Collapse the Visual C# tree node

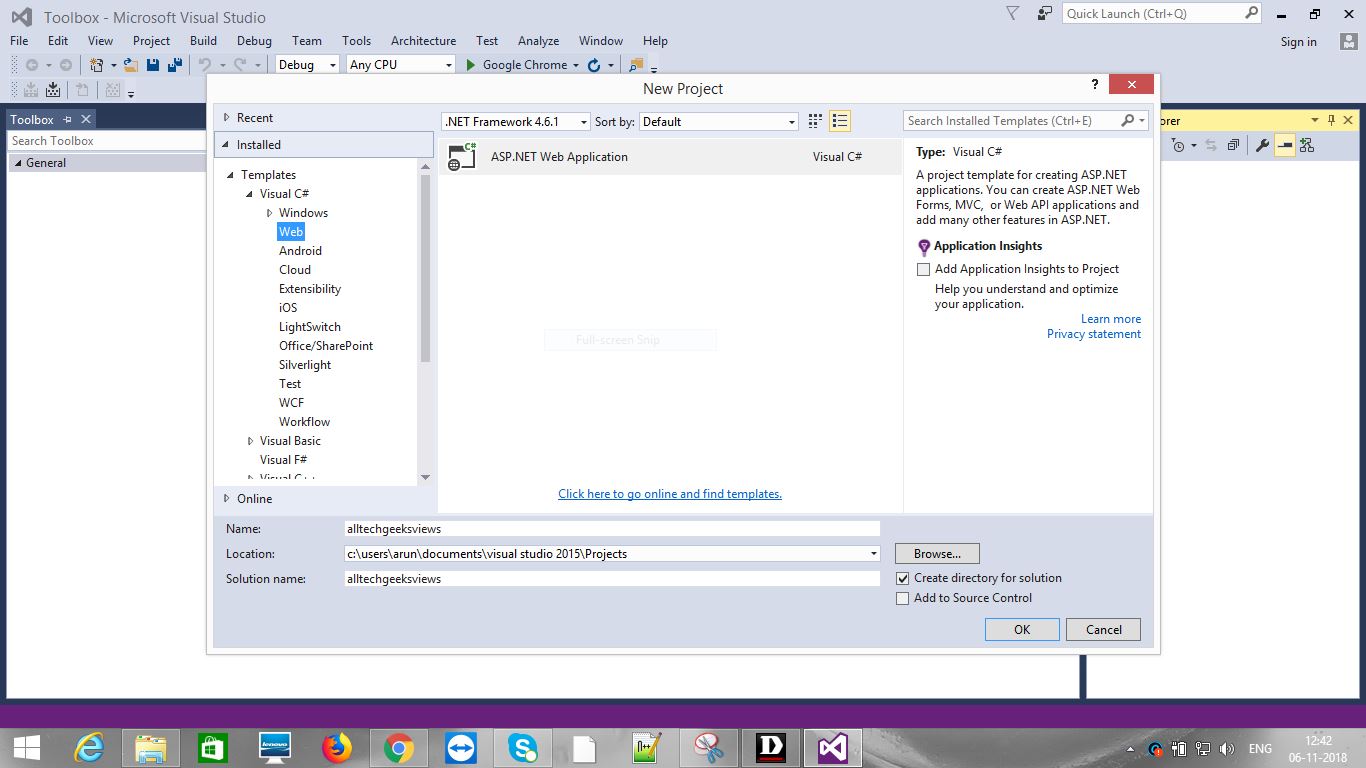251,193
